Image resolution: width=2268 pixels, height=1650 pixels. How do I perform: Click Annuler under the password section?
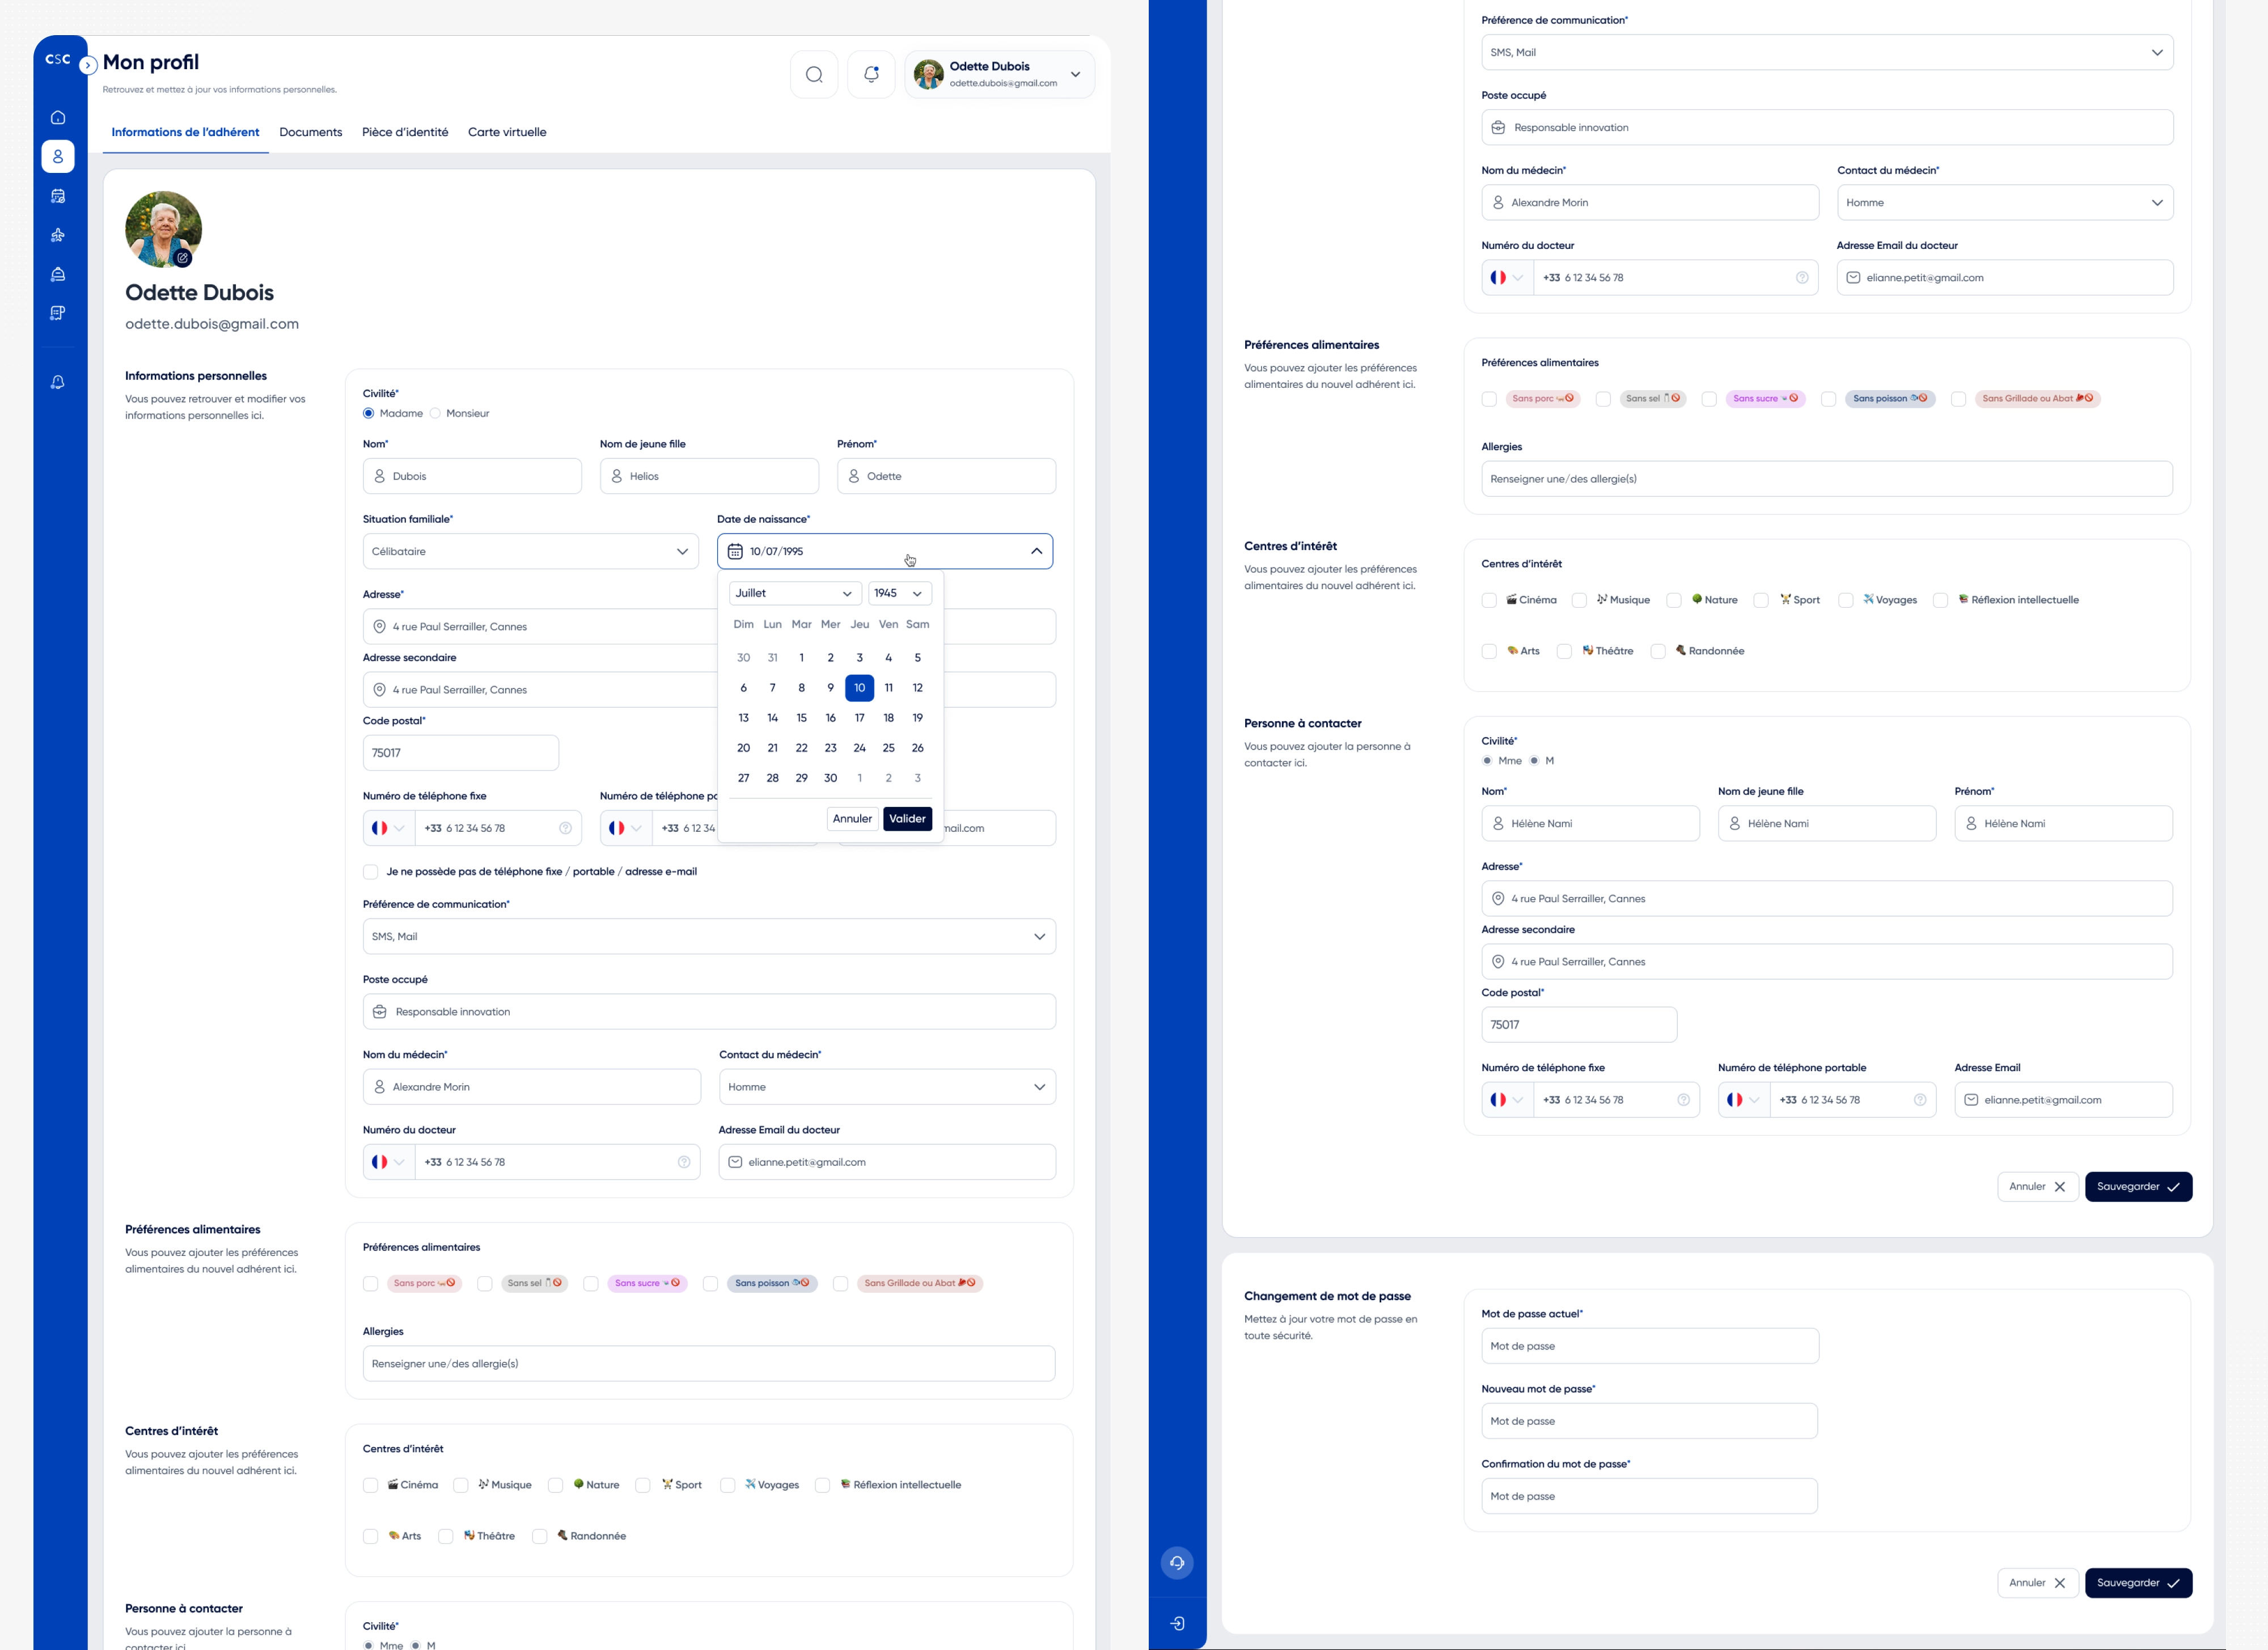point(2038,1583)
